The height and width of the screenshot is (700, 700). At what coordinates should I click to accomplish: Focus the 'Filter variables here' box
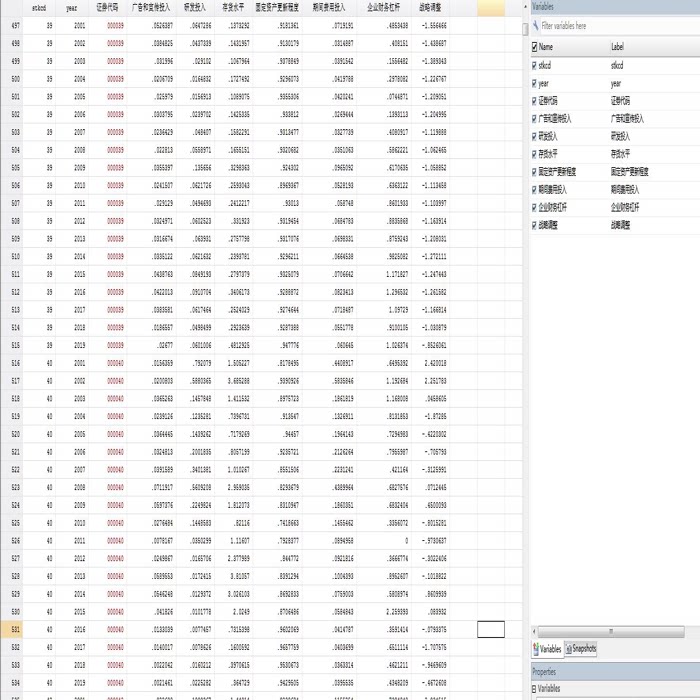point(620,26)
